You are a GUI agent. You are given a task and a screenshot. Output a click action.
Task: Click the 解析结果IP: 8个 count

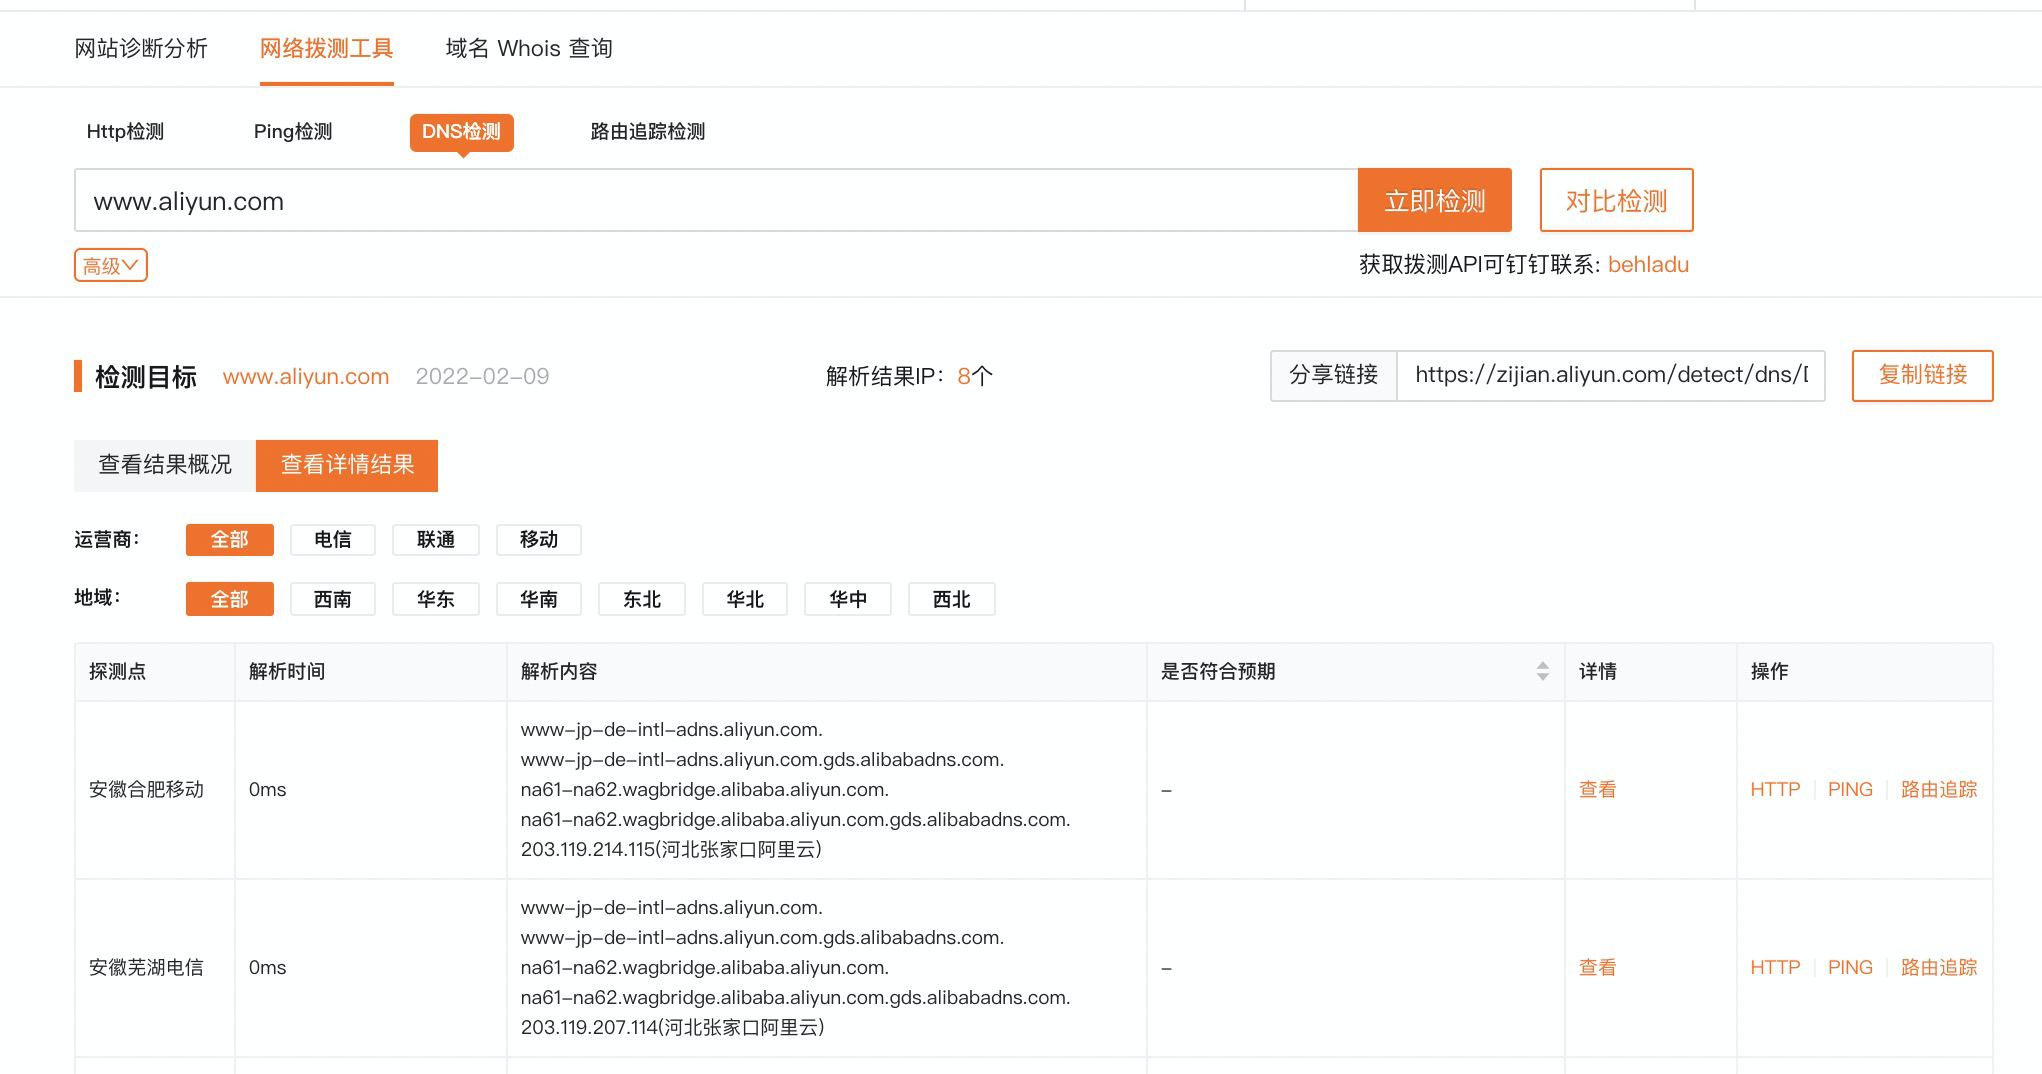pyautogui.click(x=909, y=376)
